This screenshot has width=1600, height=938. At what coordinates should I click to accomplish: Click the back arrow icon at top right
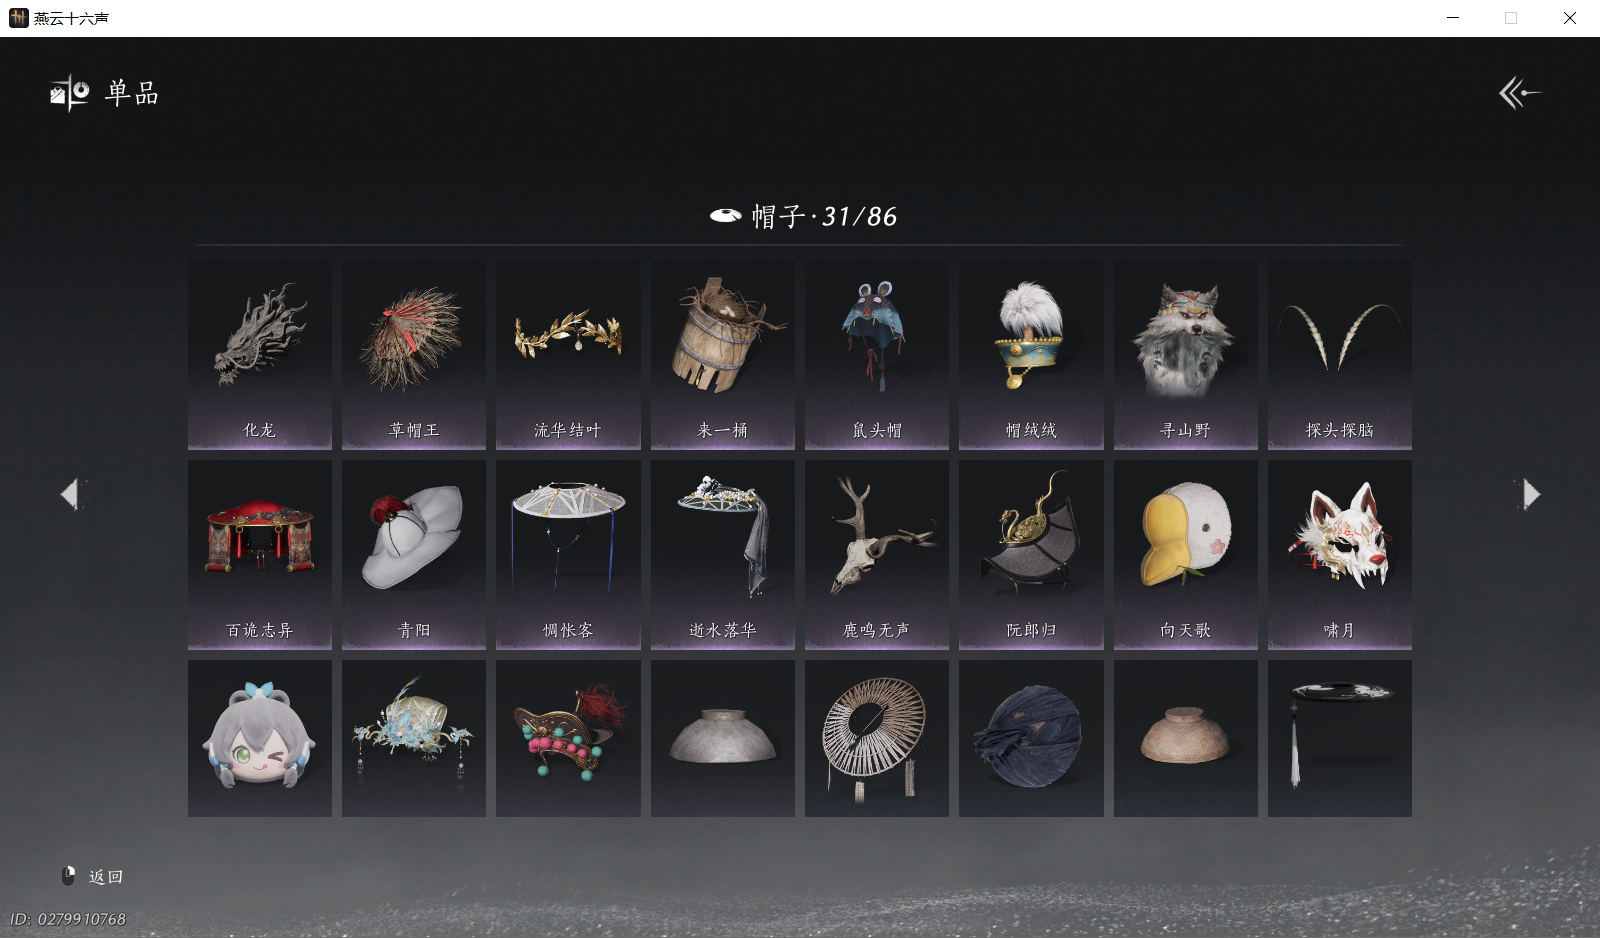pos(1519,93)
